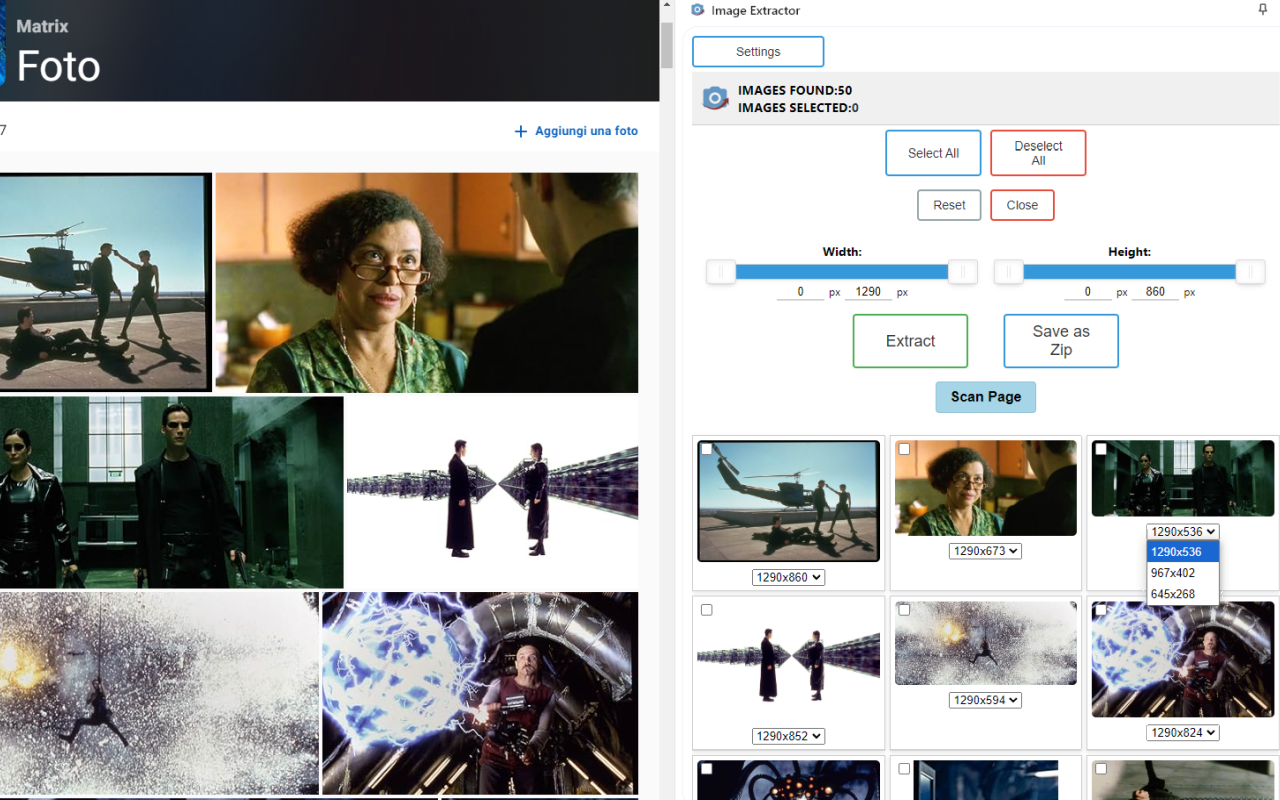1280x800 pixels.
Task: Enable the checkbox on the mirrored figures thumbnail
Action: click(707, 610)
